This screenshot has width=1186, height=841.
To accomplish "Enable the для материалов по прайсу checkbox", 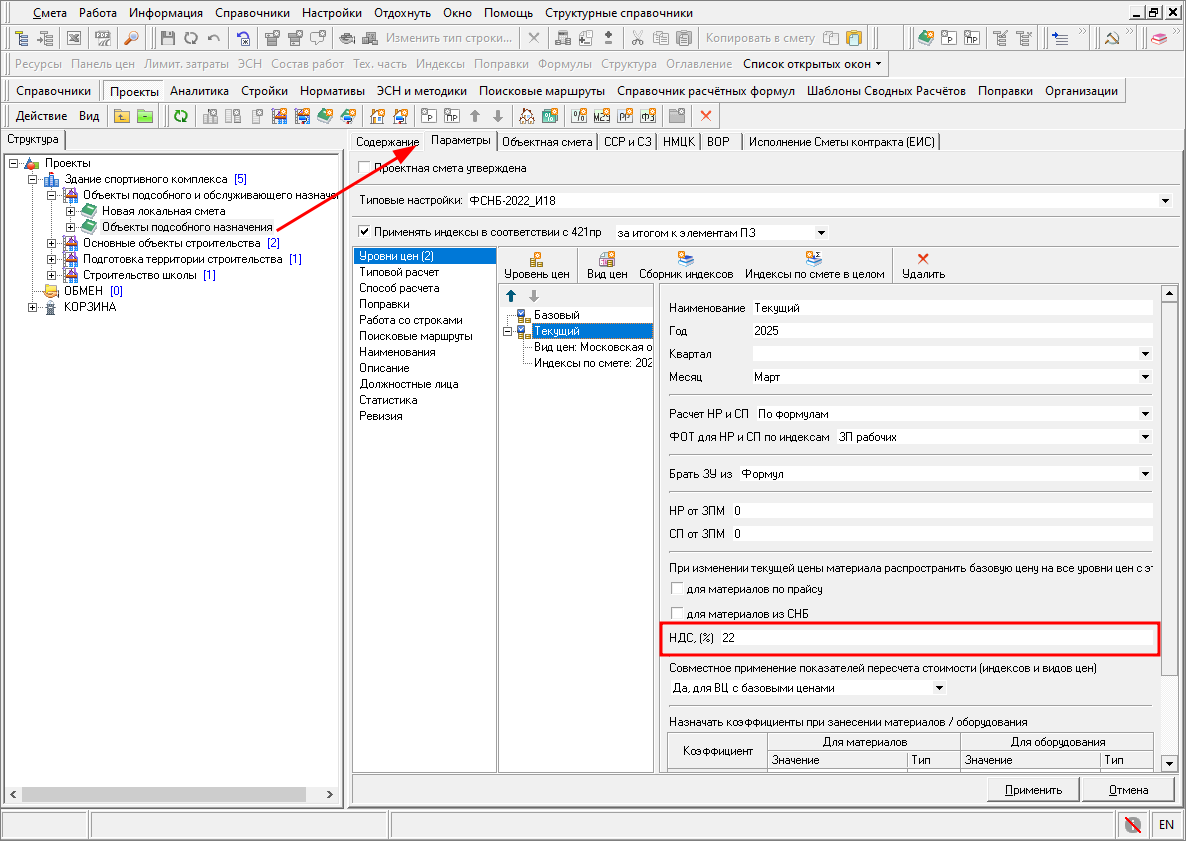I will pyautogui.click(x=677, y=589).
